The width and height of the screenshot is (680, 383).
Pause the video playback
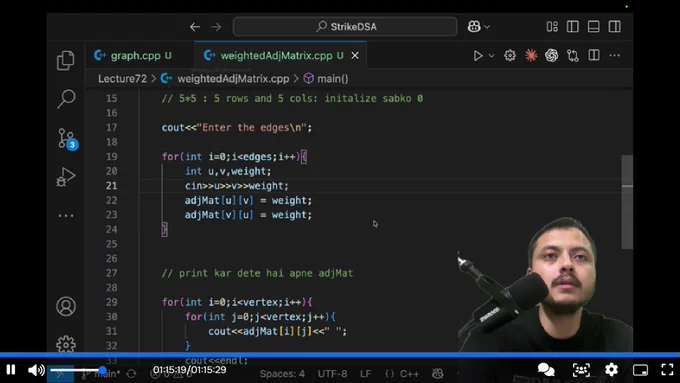pyautogui.click(x=11, y=370)
